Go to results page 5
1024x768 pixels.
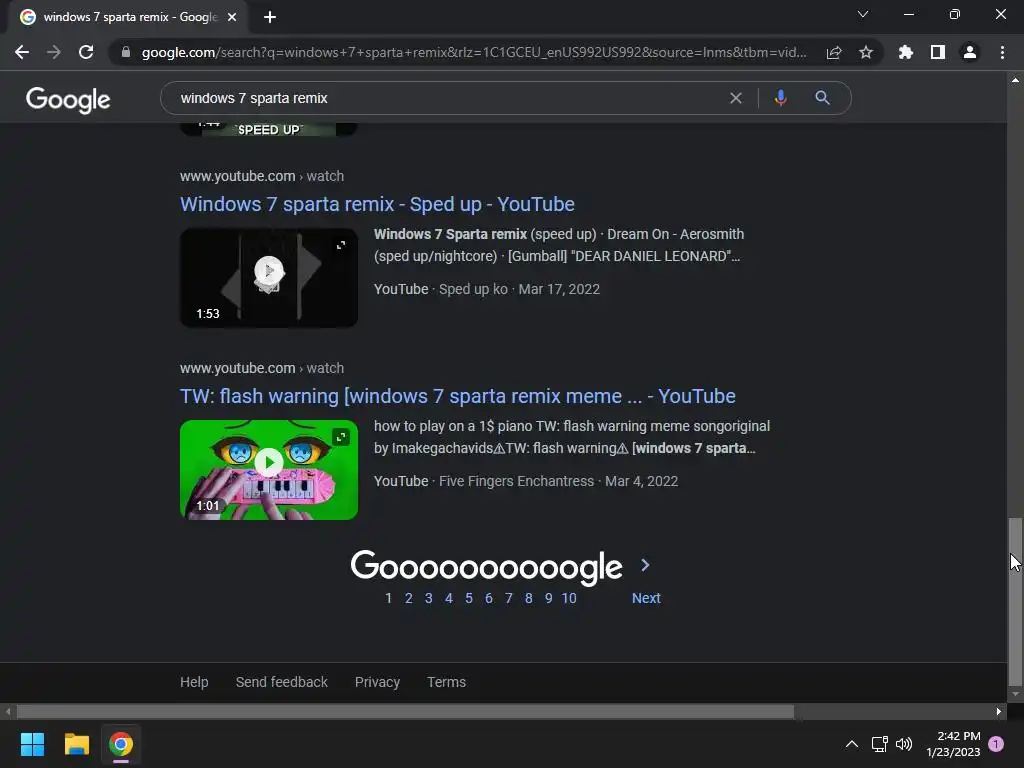click(469, 598)
